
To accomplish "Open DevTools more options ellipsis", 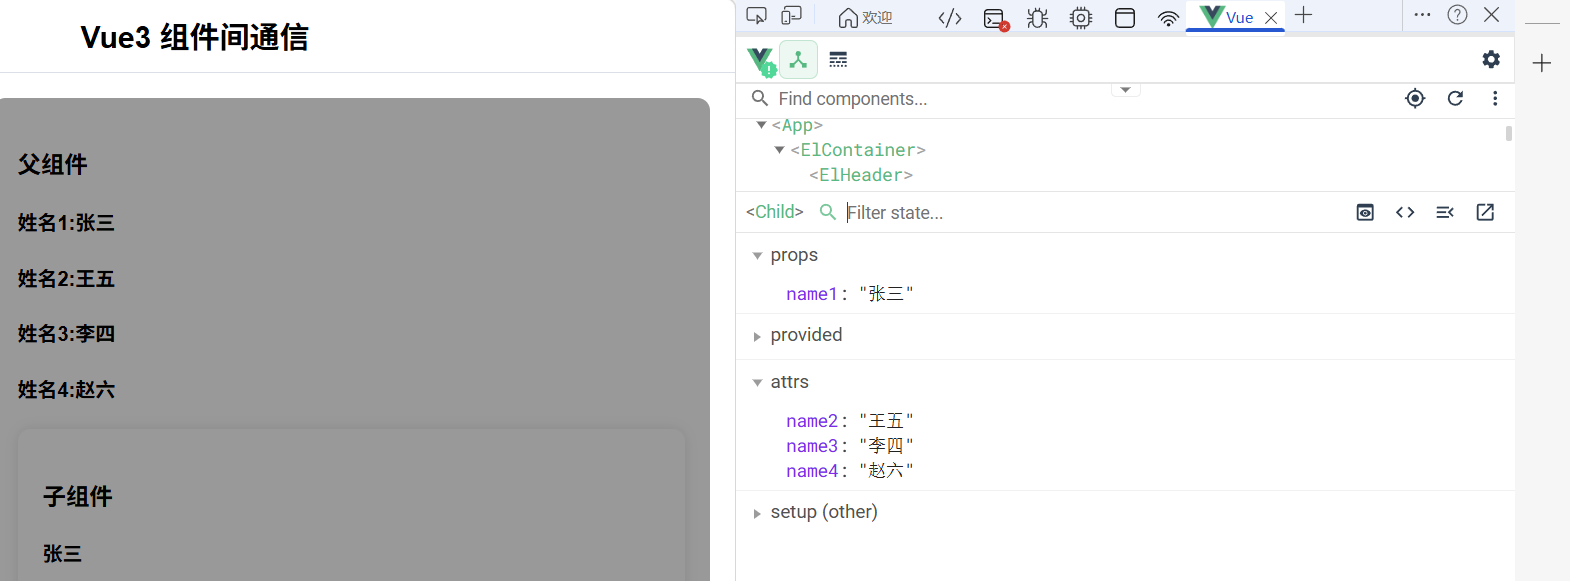I will [1422, 15].
